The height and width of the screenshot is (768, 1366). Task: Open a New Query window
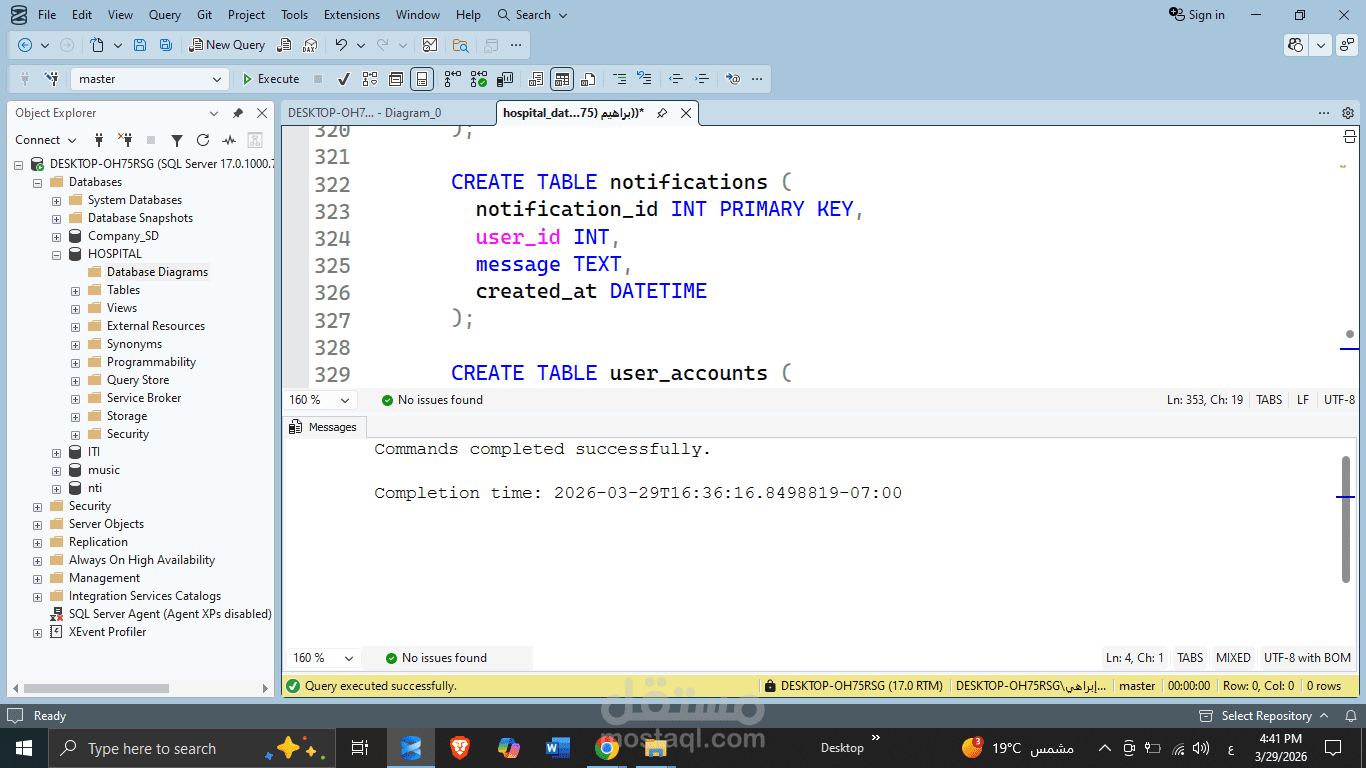point(227,45)
